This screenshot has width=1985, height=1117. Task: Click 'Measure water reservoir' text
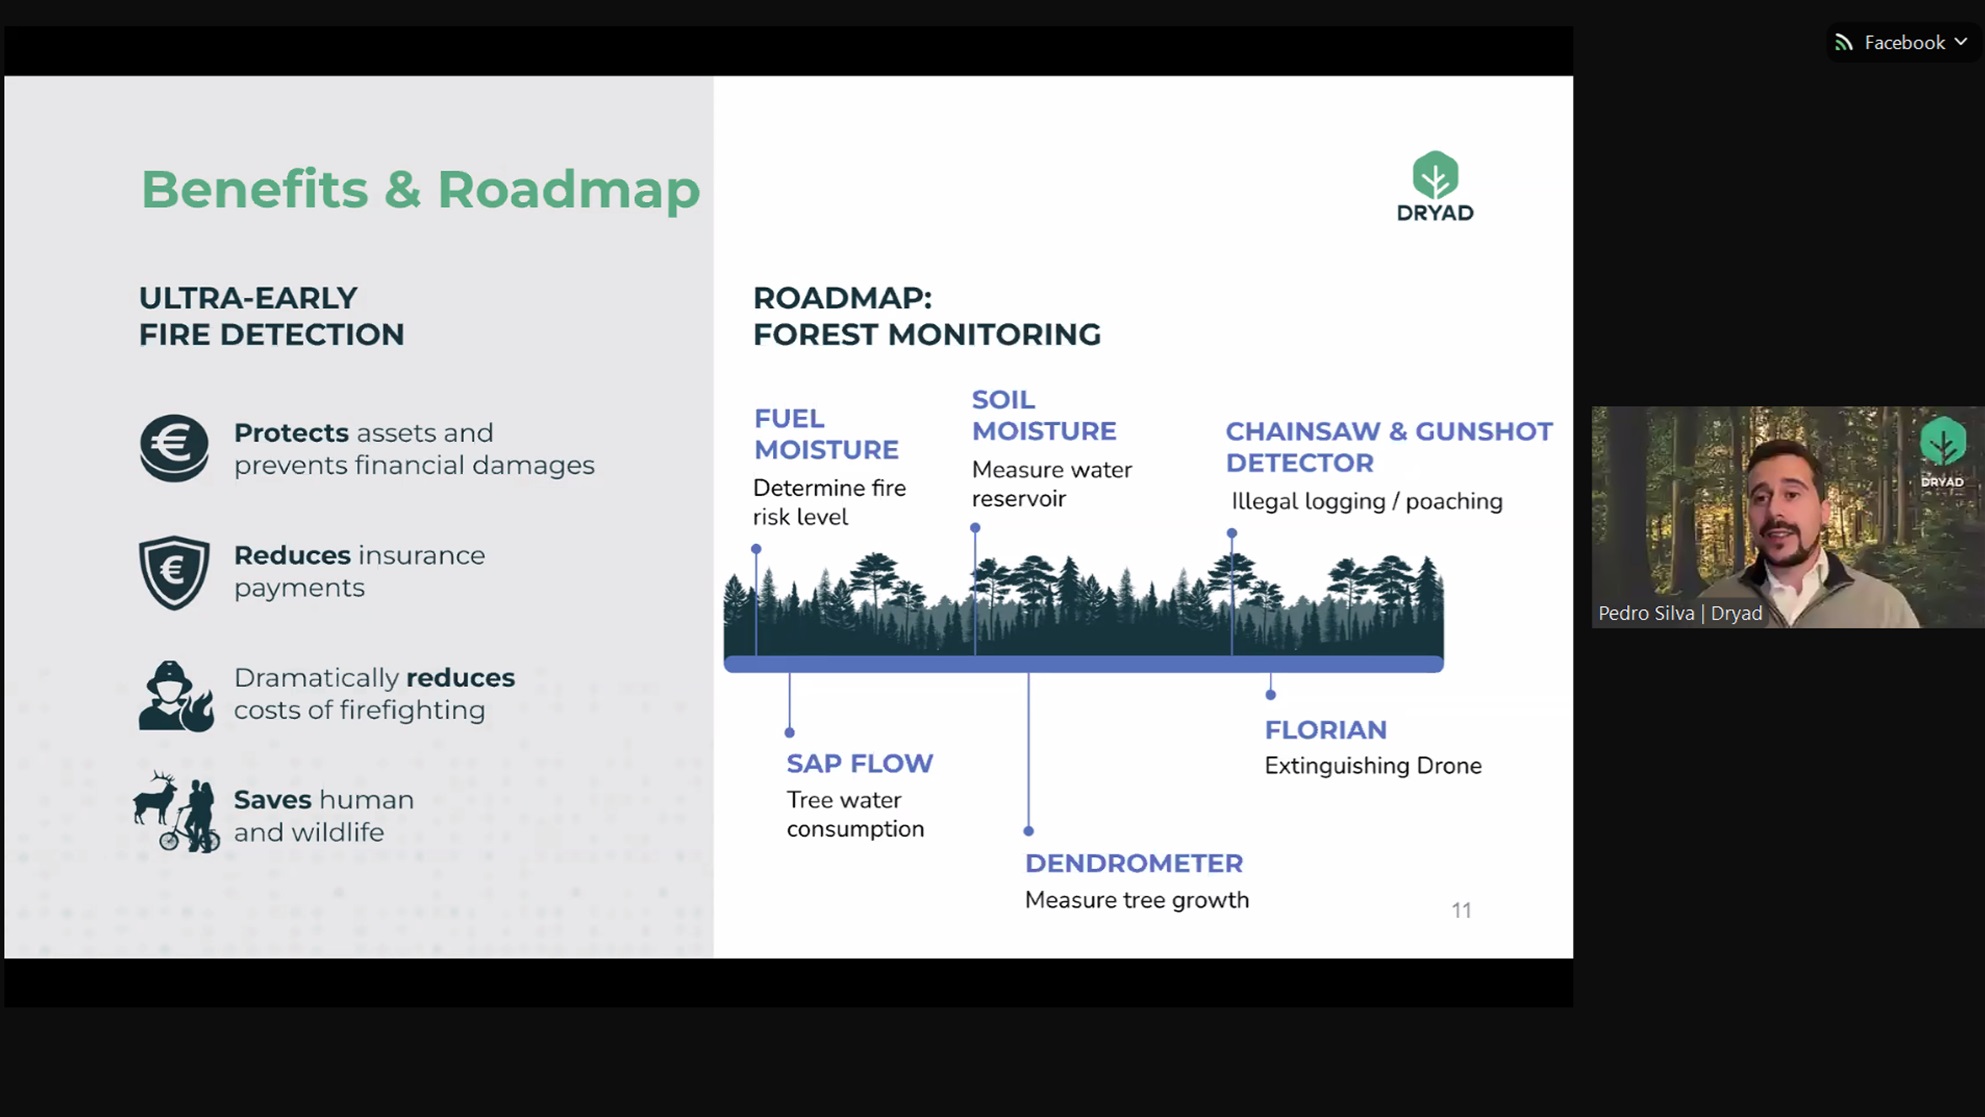(1052, 484)
